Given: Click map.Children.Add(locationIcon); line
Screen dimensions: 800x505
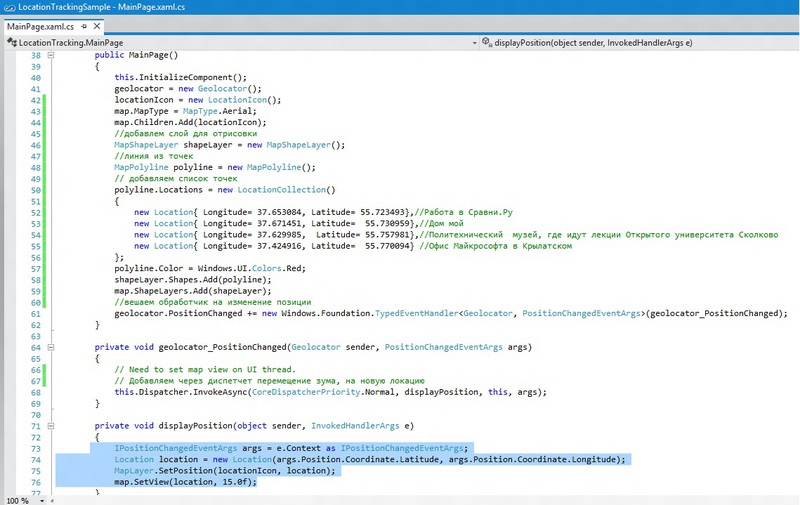Looking at the screenshot, I should tap(190, 122).
